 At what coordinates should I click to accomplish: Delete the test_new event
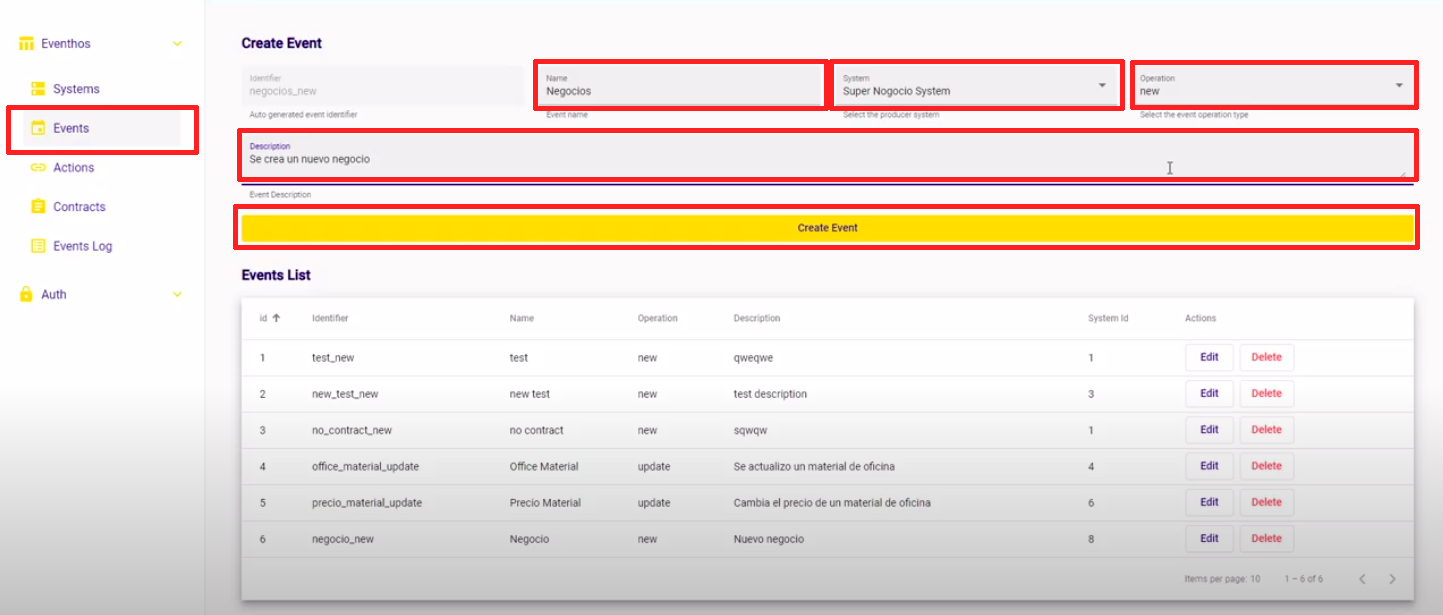(1266, 357)
